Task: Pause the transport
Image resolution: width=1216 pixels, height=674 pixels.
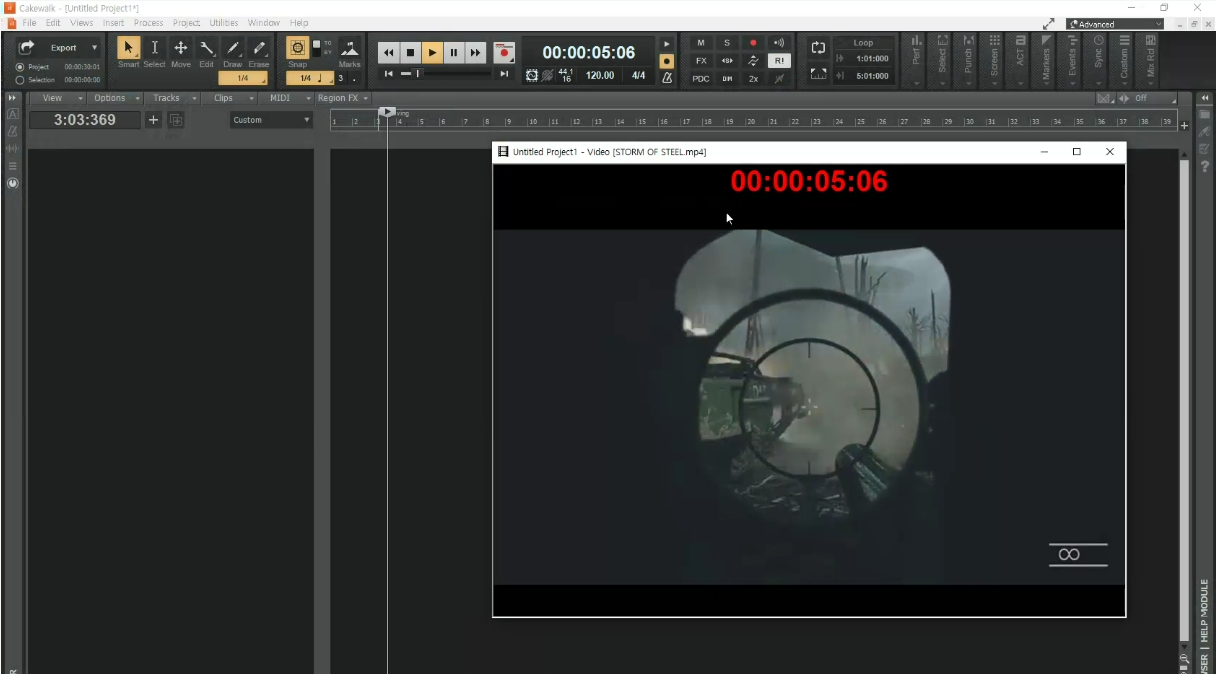Action: (454, 53)
